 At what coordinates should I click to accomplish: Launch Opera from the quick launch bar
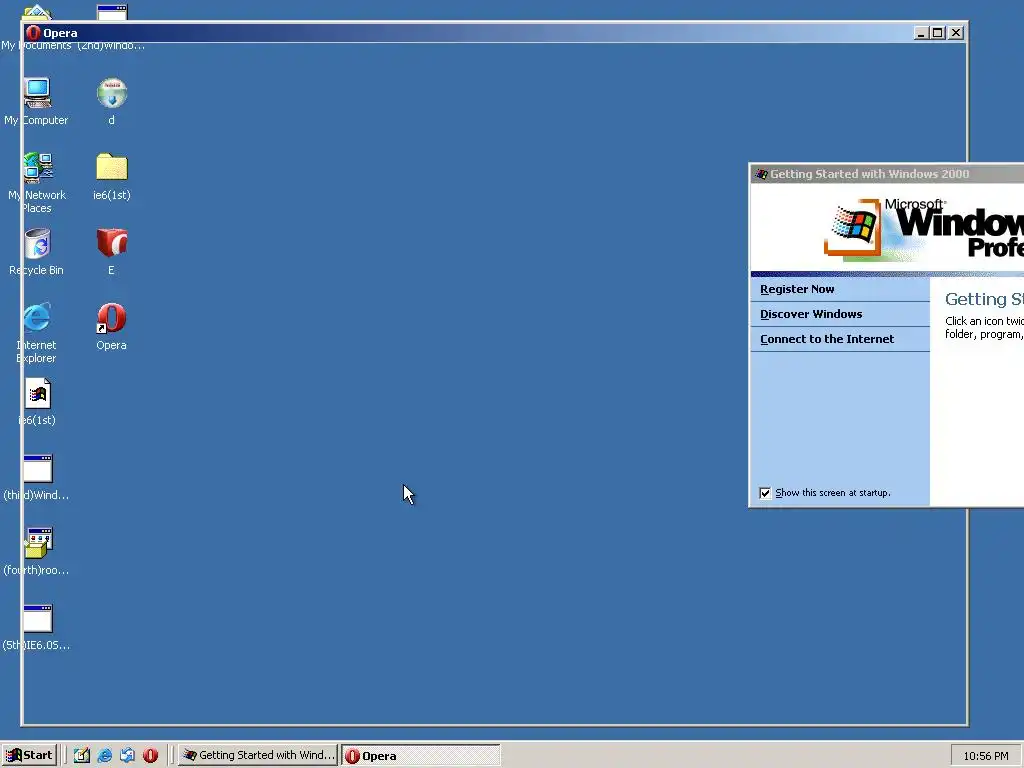[x=150, y=756]
